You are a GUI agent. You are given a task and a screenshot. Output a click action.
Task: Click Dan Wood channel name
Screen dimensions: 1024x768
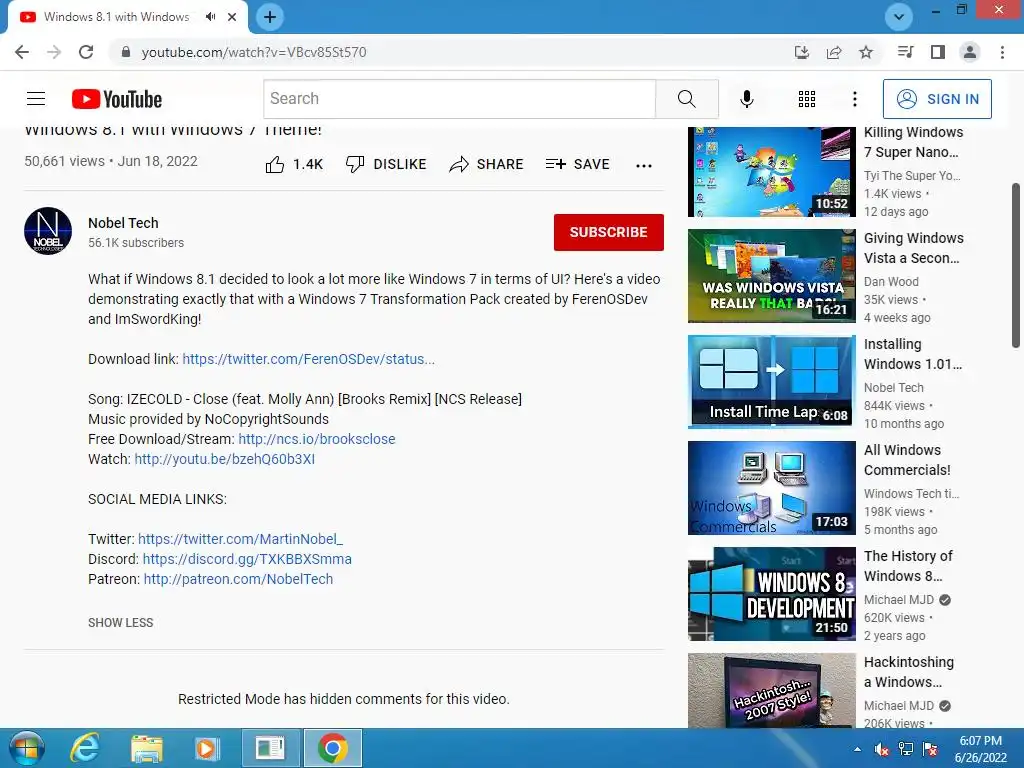(891, 281)
